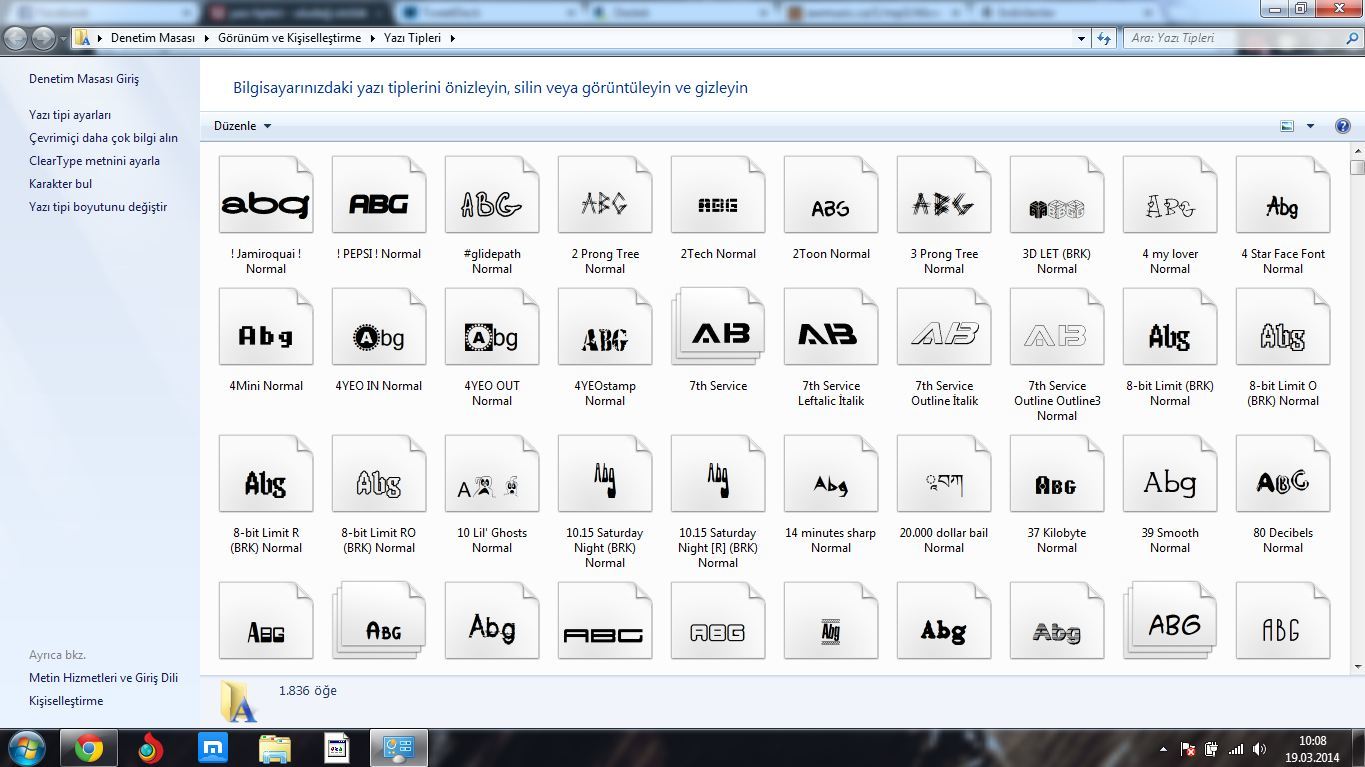Click the volume icon in the system tray
This screenshot has height=767, width=1365.
(1259, 749)
